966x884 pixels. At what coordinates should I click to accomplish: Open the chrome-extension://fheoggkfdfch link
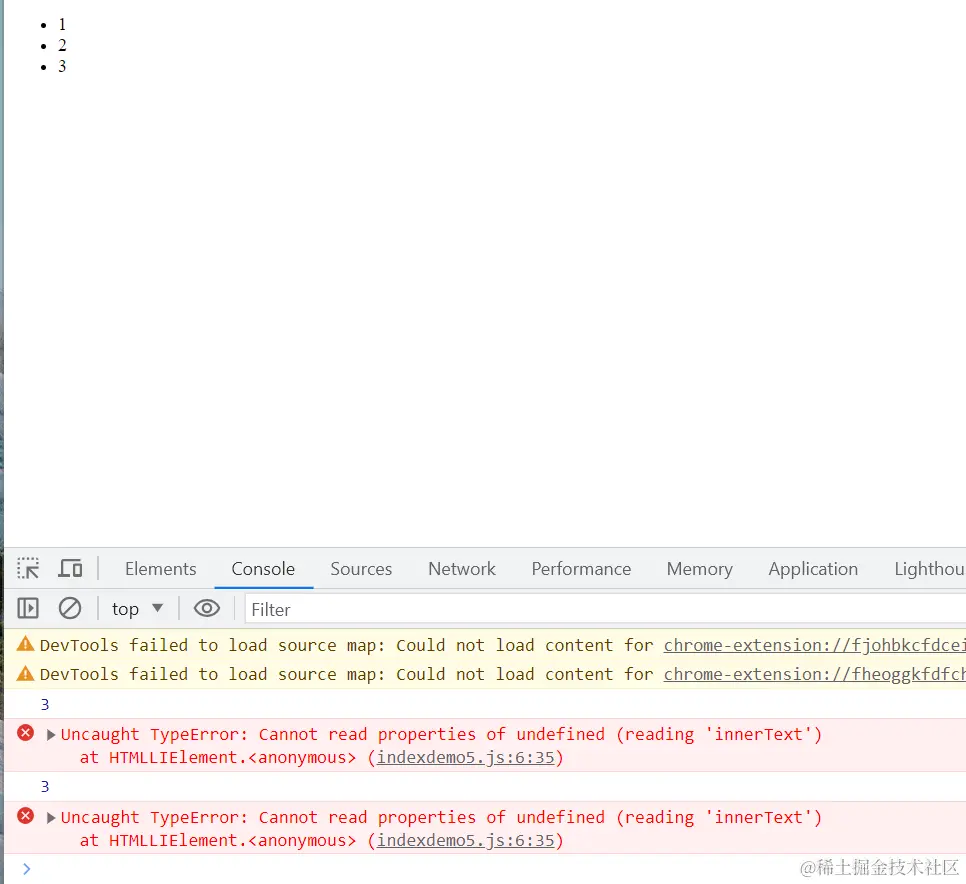click(x=814, y=674)
